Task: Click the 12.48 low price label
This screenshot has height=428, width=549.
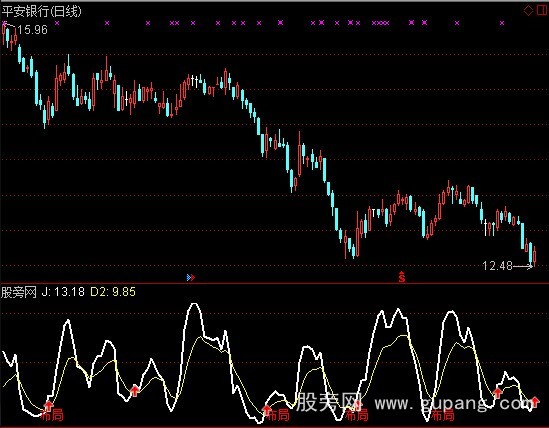Action: point(497,266)
